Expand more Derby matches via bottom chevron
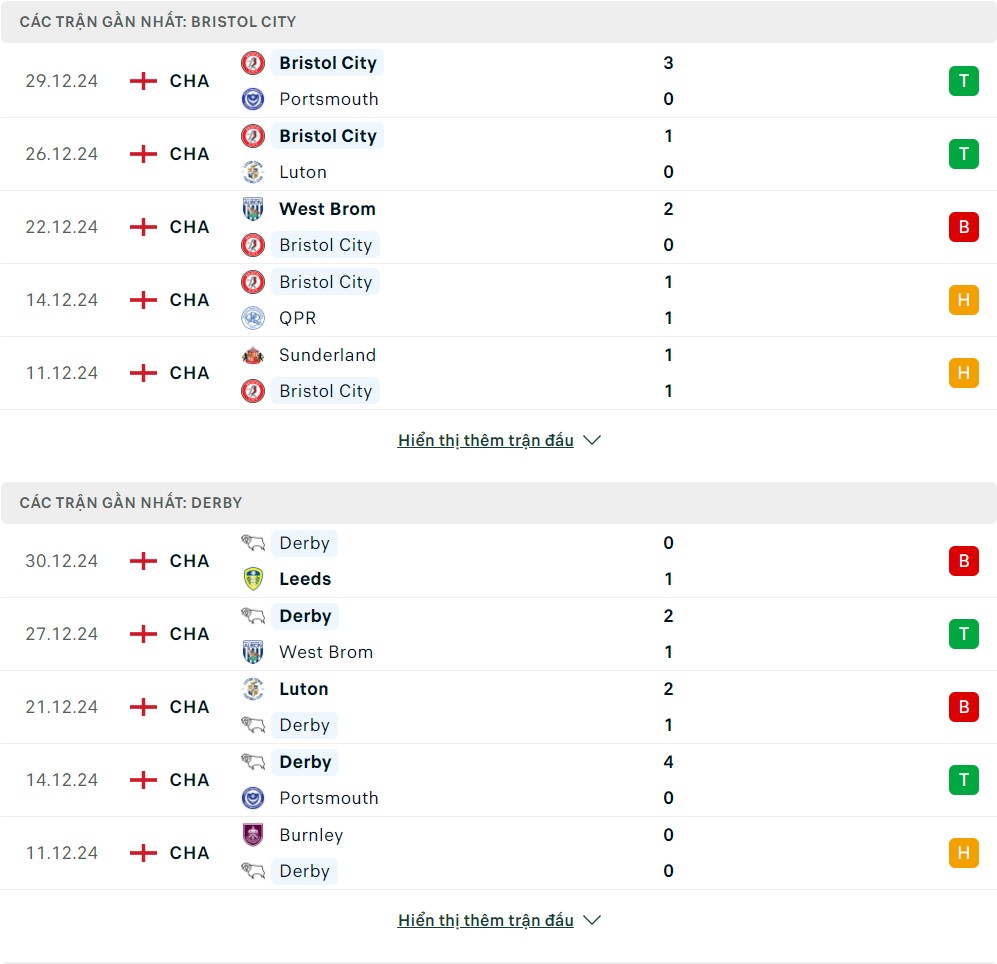Image resolution: width=997 pixels, height=964 pixels. tap(592, 920)
